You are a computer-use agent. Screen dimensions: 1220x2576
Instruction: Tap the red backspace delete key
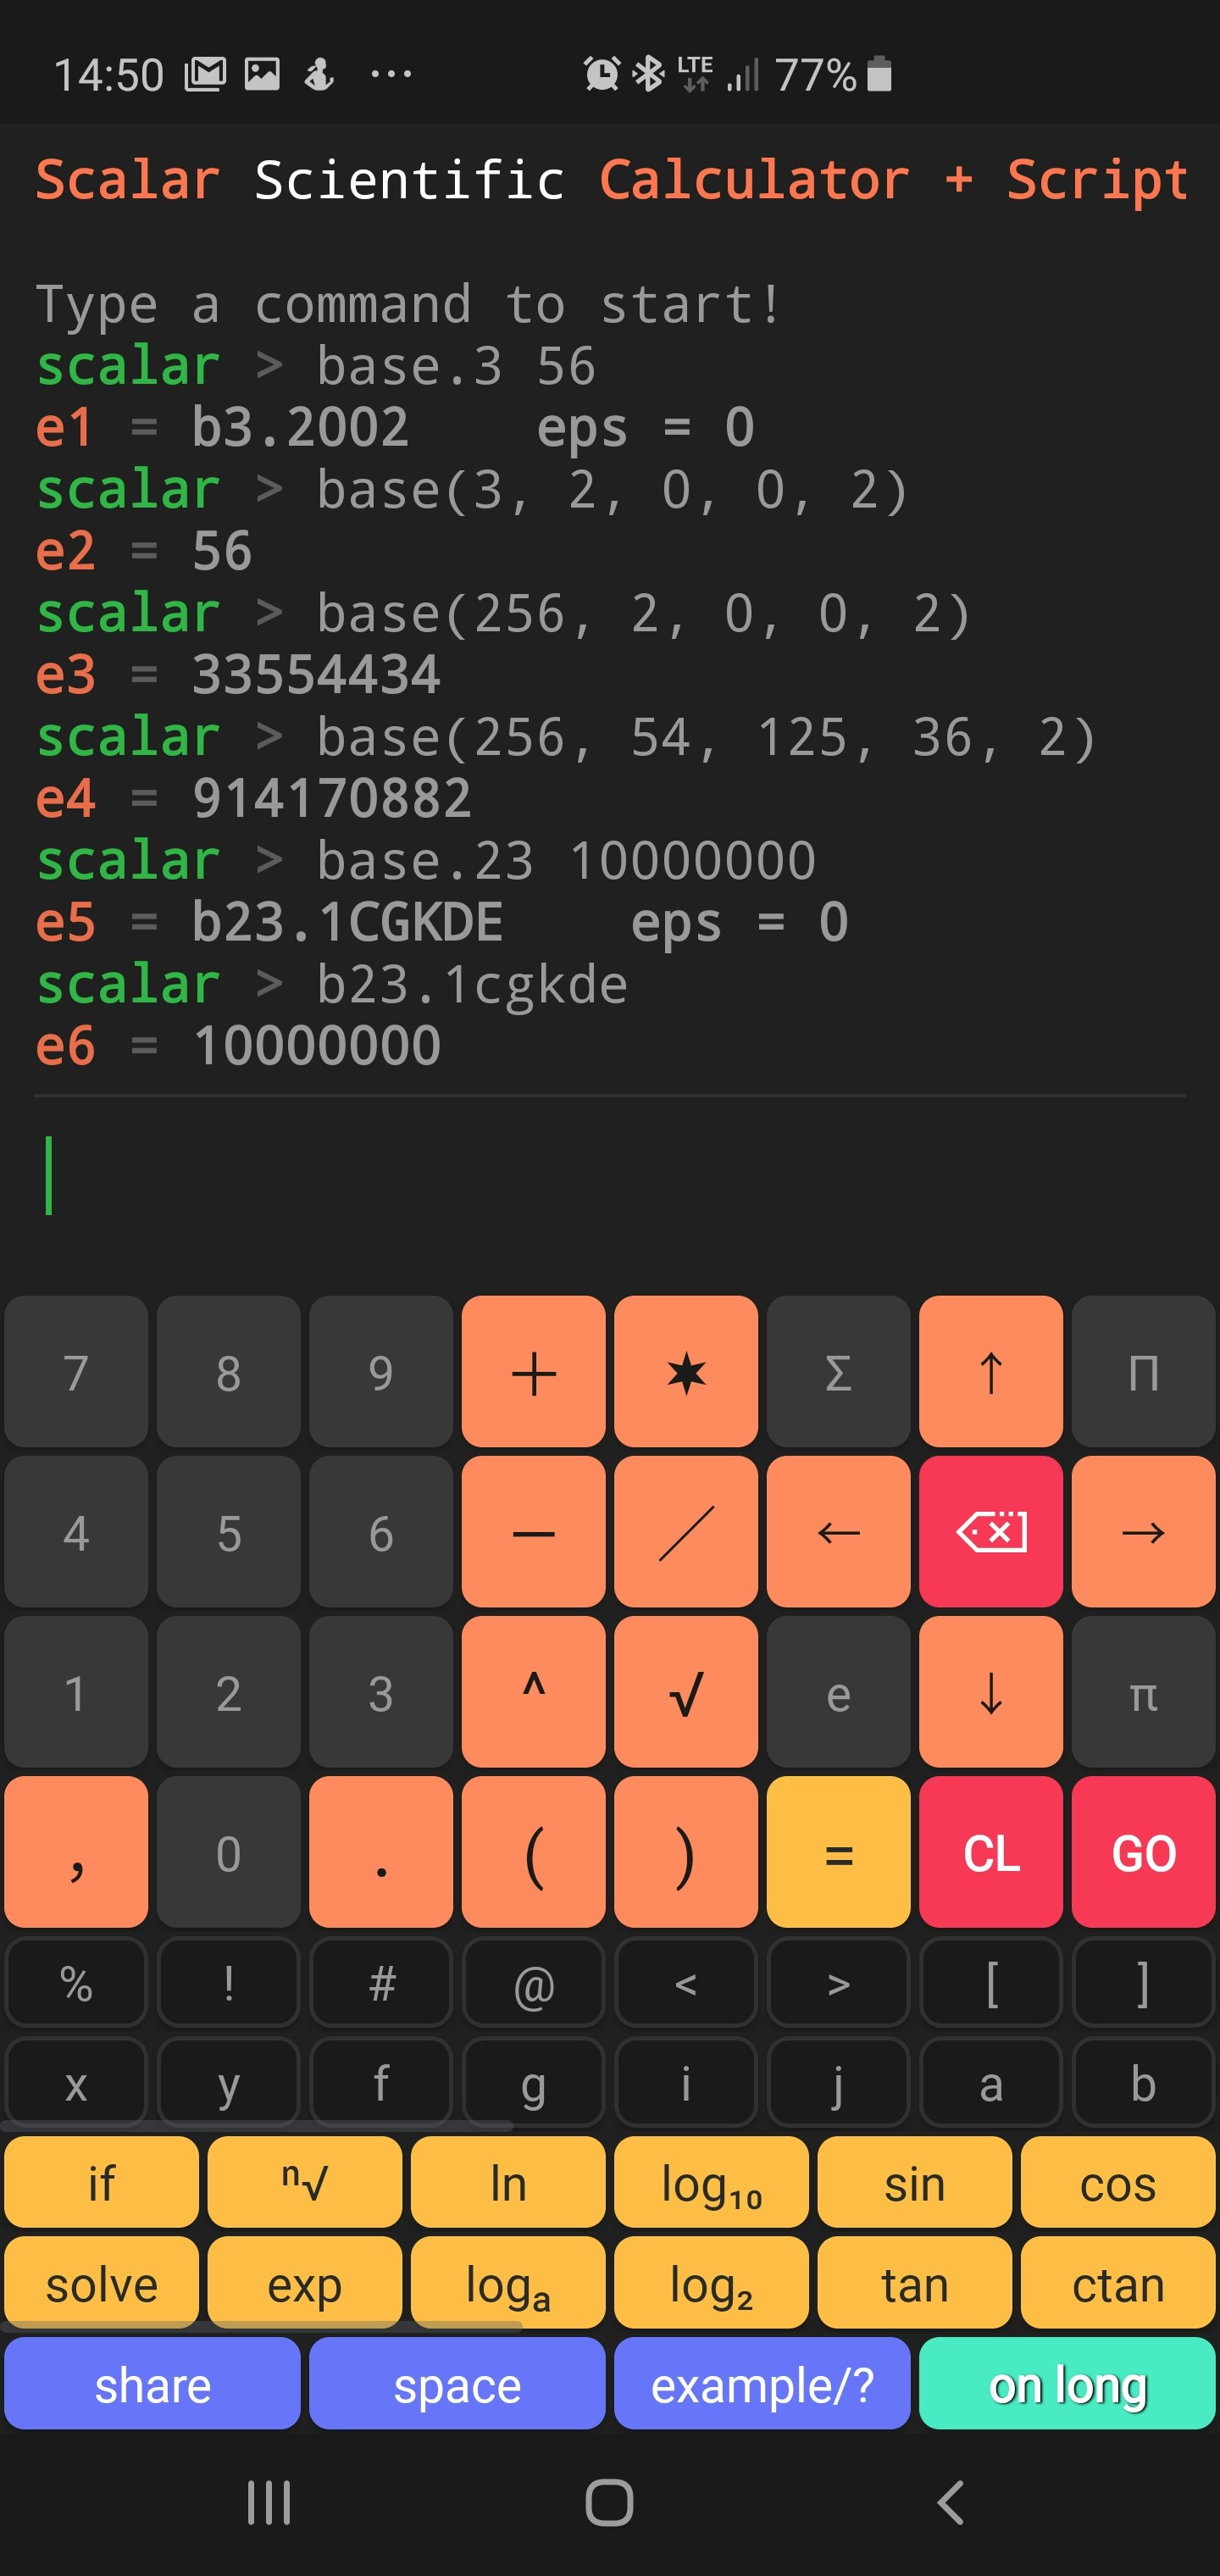pos(991,1531)
